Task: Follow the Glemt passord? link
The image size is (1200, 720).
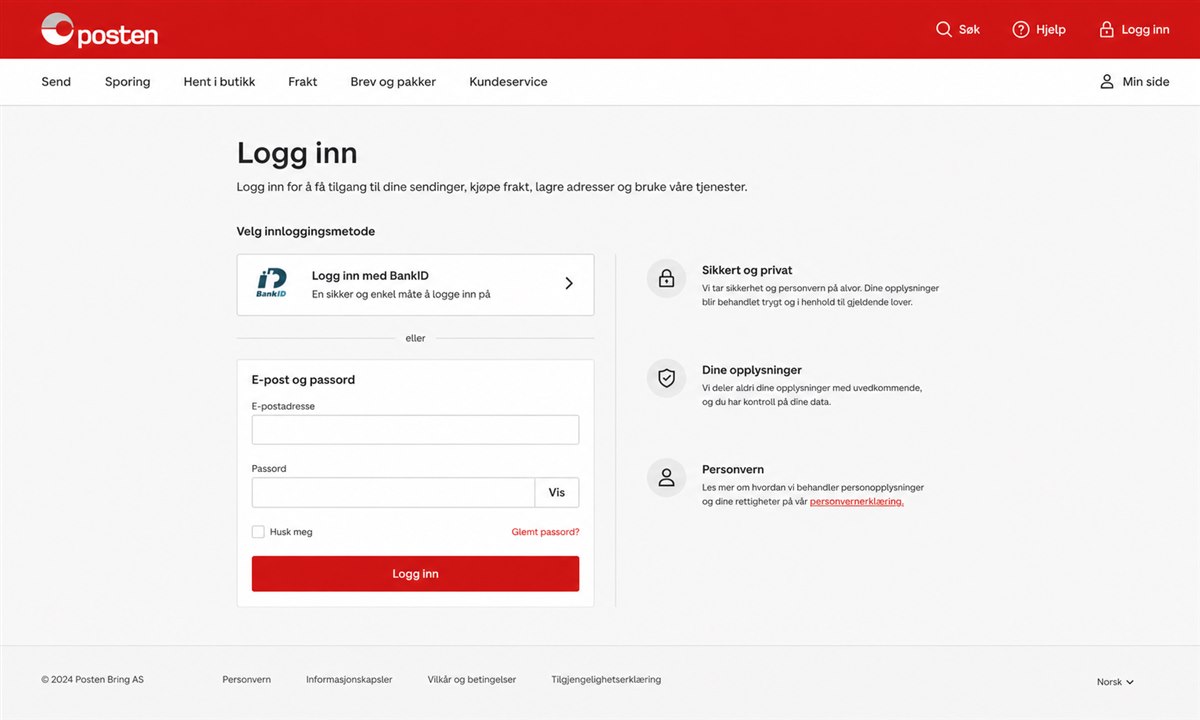Action: pyautogui.click(x=545, y=532)
